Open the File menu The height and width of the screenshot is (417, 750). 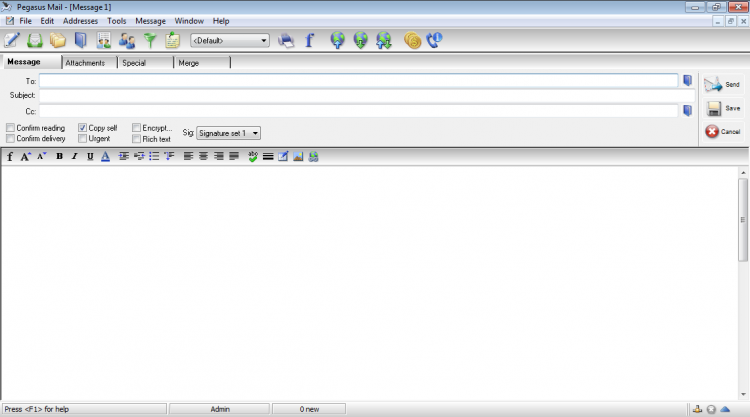click(x=25, y=21)
